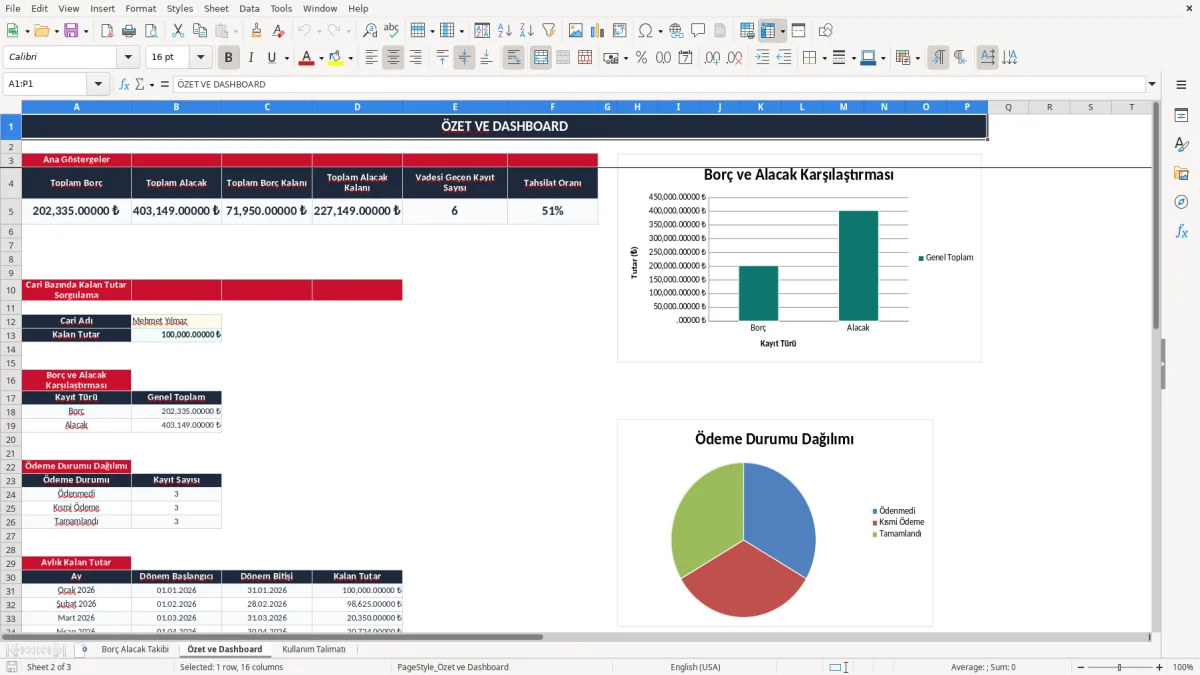Expand the formula bar
The height and width of the screenshot is (675, 1200).
point(1152,84)
